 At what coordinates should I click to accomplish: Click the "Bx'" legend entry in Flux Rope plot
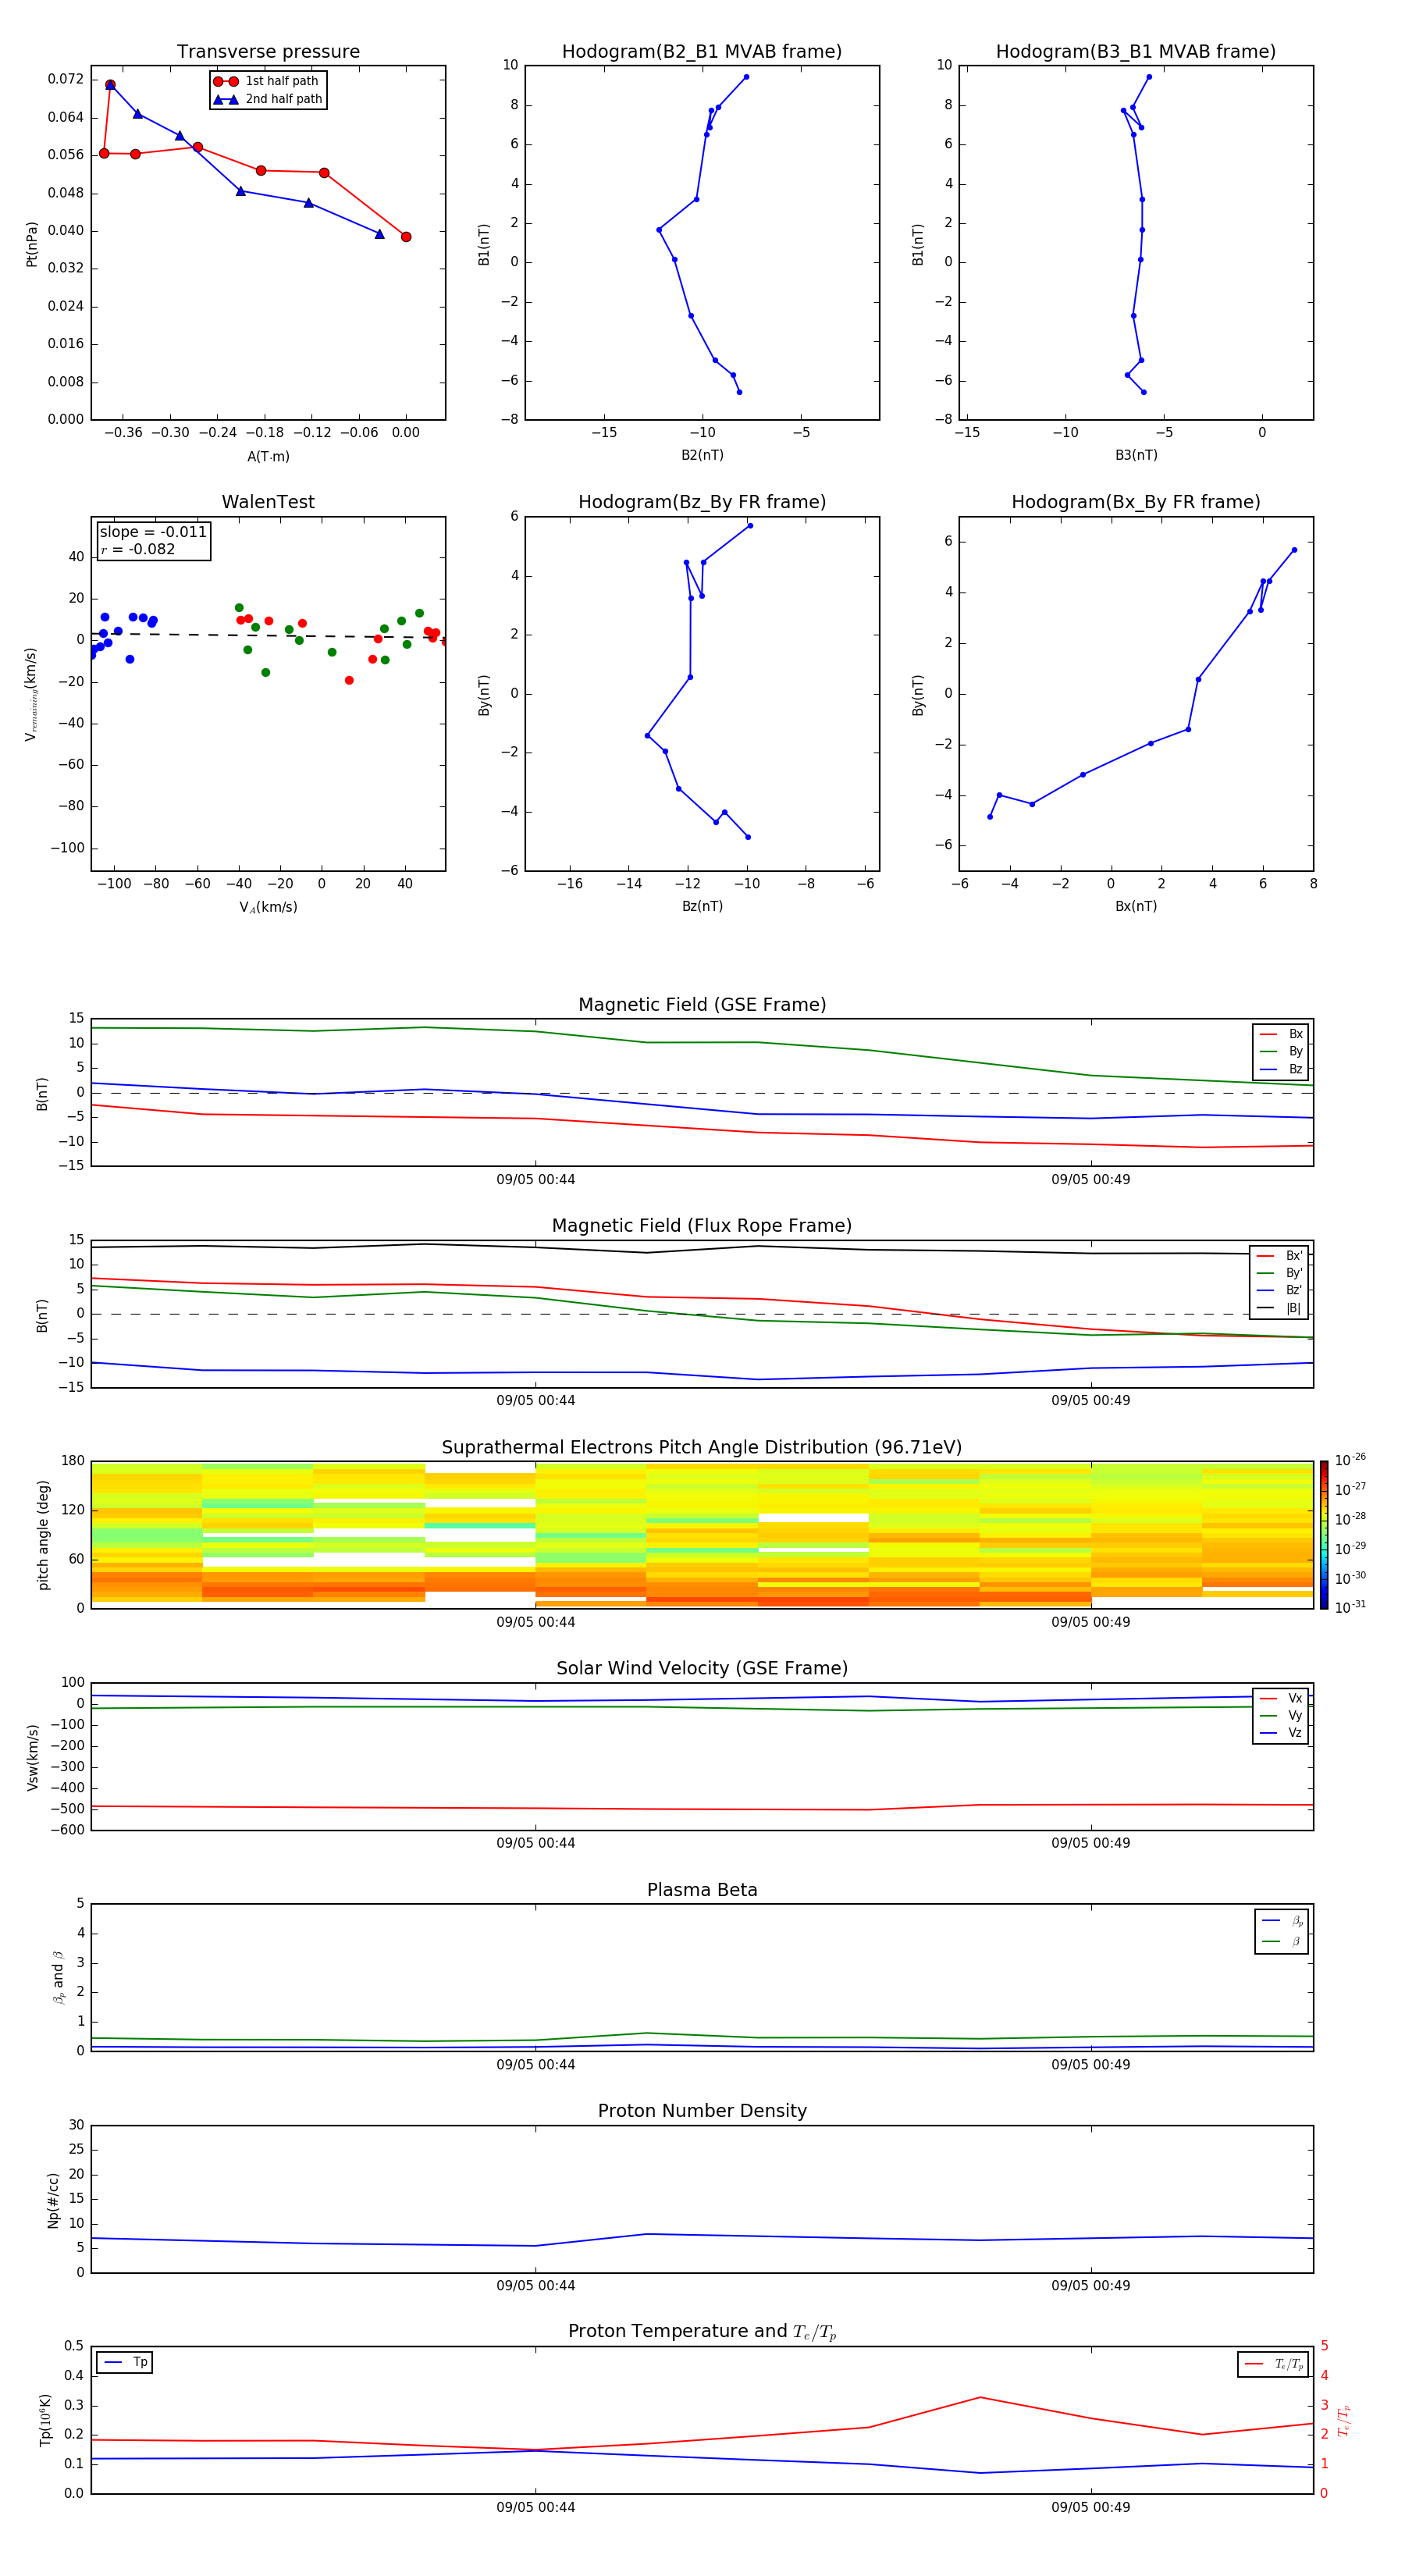point(1279,1256)
